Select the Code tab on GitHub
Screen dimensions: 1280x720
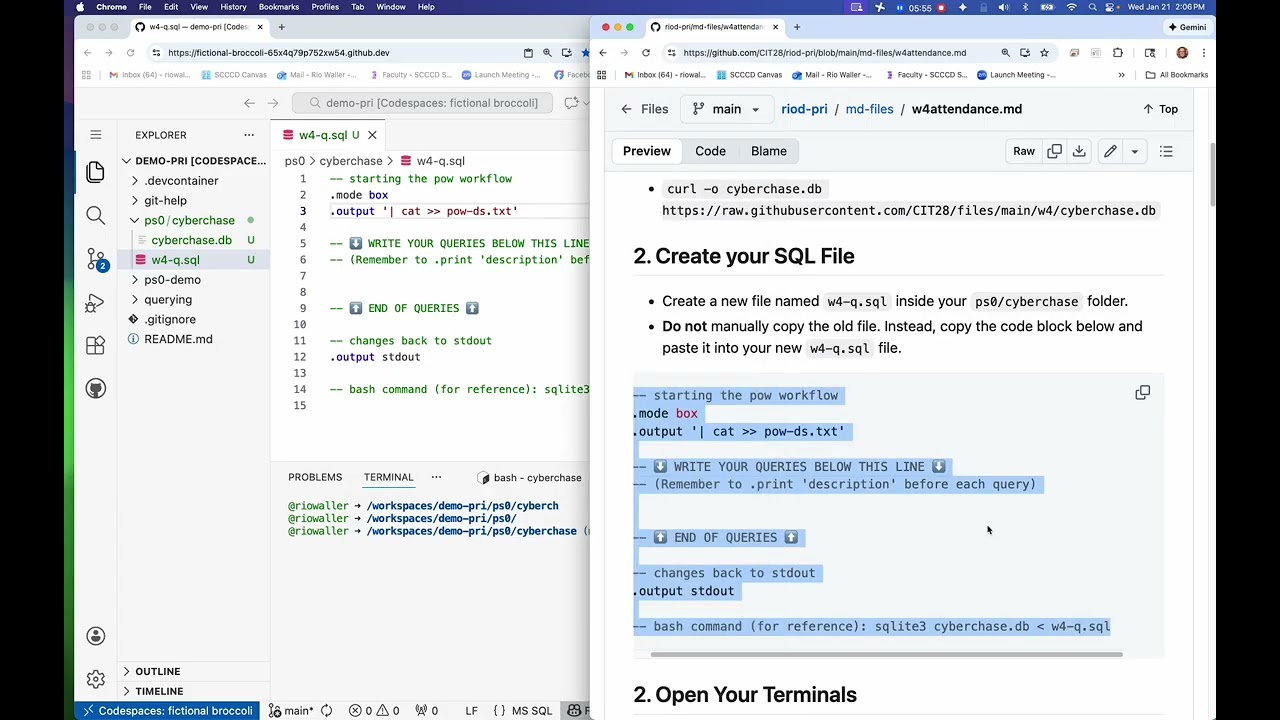coord(710,151)
